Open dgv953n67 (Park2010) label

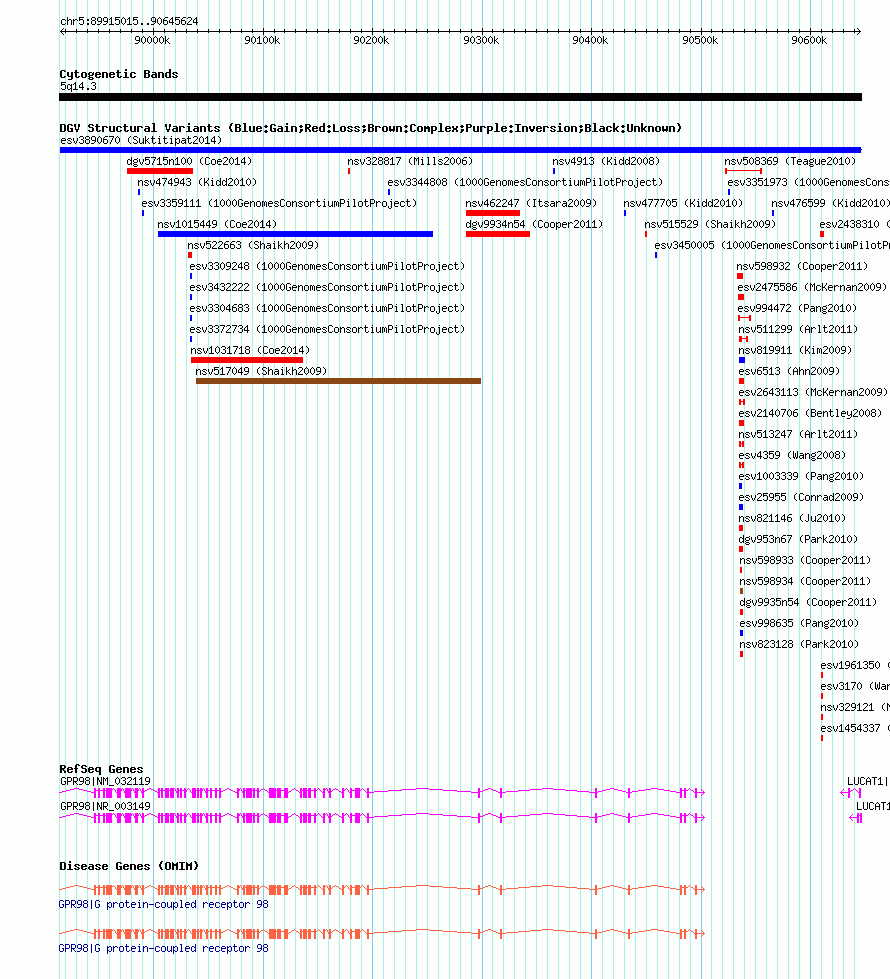(798, 539)
